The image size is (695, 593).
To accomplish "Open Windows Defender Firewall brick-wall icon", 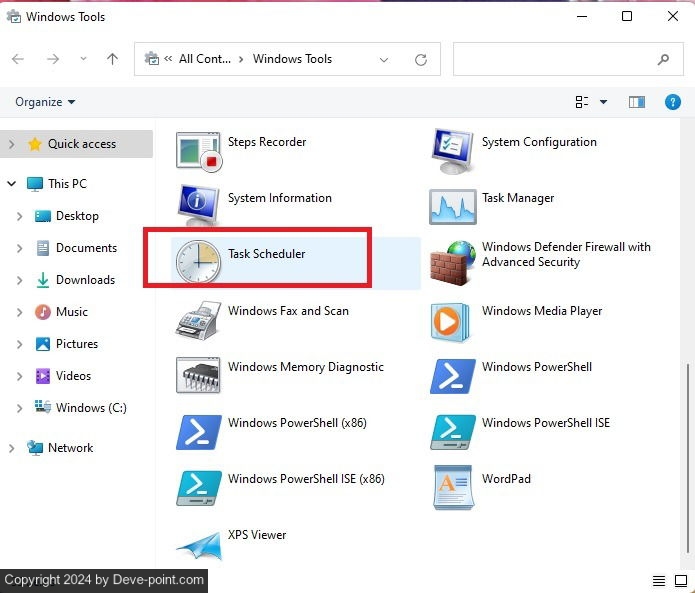I will [452, 263].
